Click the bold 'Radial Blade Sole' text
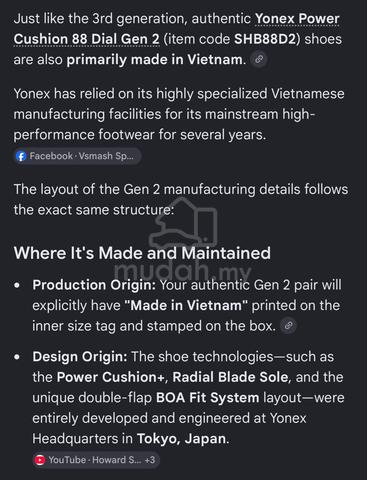Screen dimensions: 367x480 coord(230,377)
